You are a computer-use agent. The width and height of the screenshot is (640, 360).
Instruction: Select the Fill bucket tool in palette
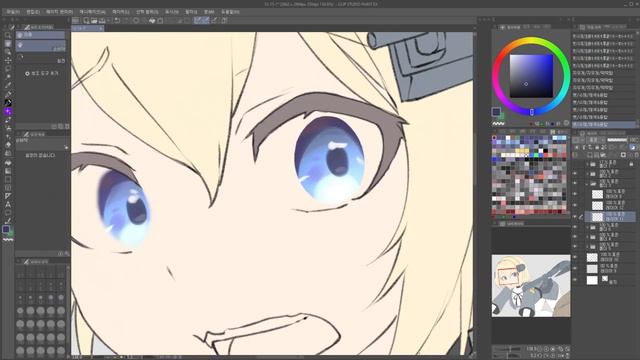tap(8, 162)
